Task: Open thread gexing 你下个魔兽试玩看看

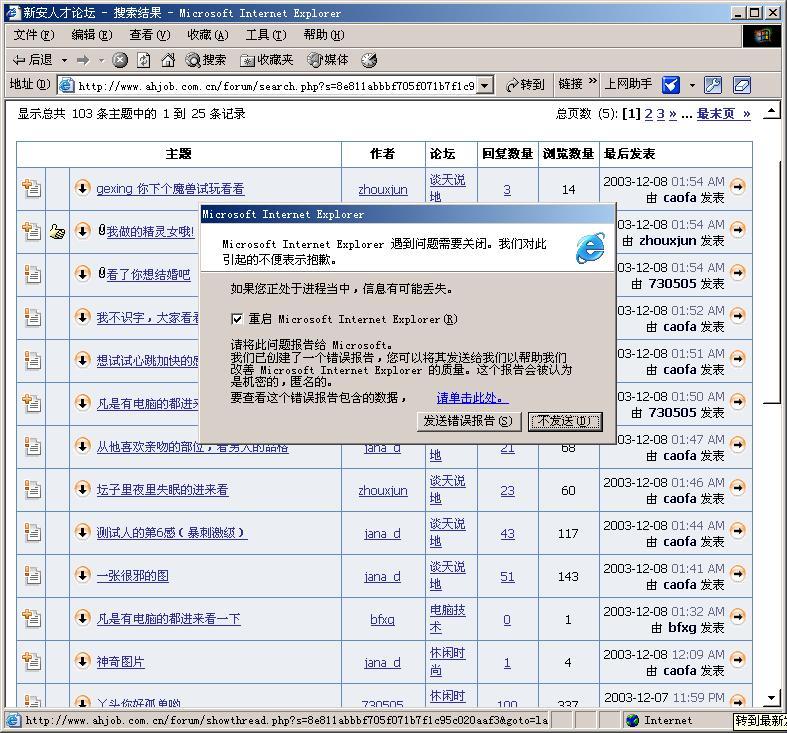Action: coord(170,189)
